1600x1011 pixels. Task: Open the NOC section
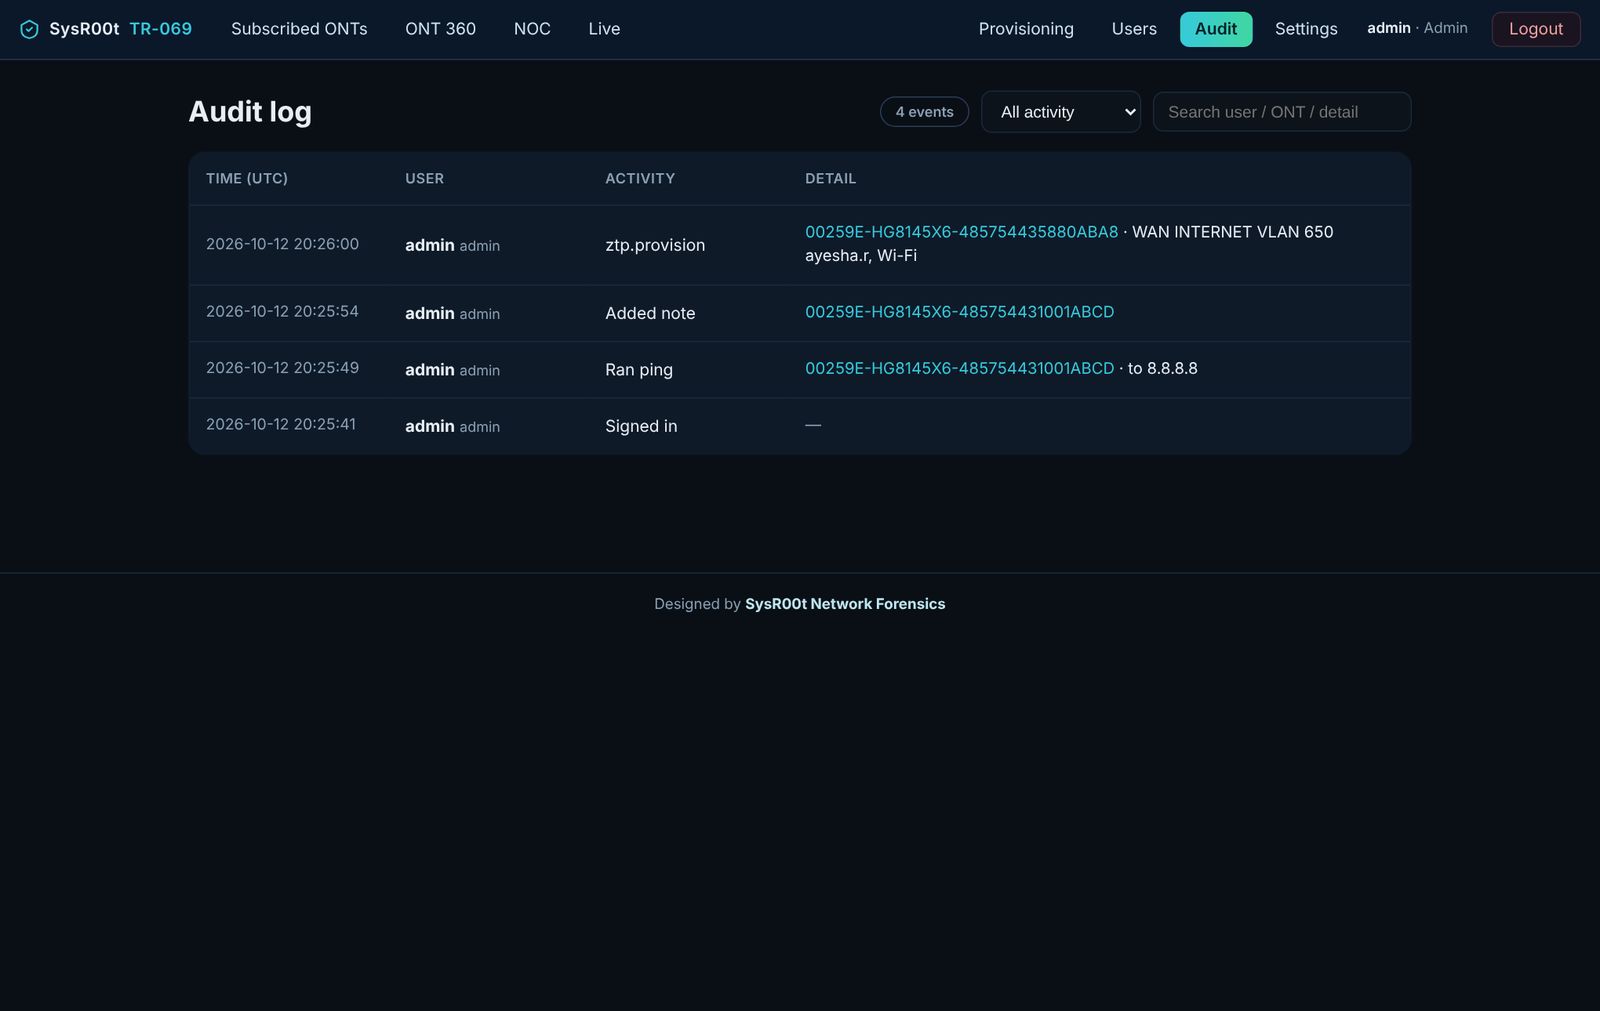point(532,29)
